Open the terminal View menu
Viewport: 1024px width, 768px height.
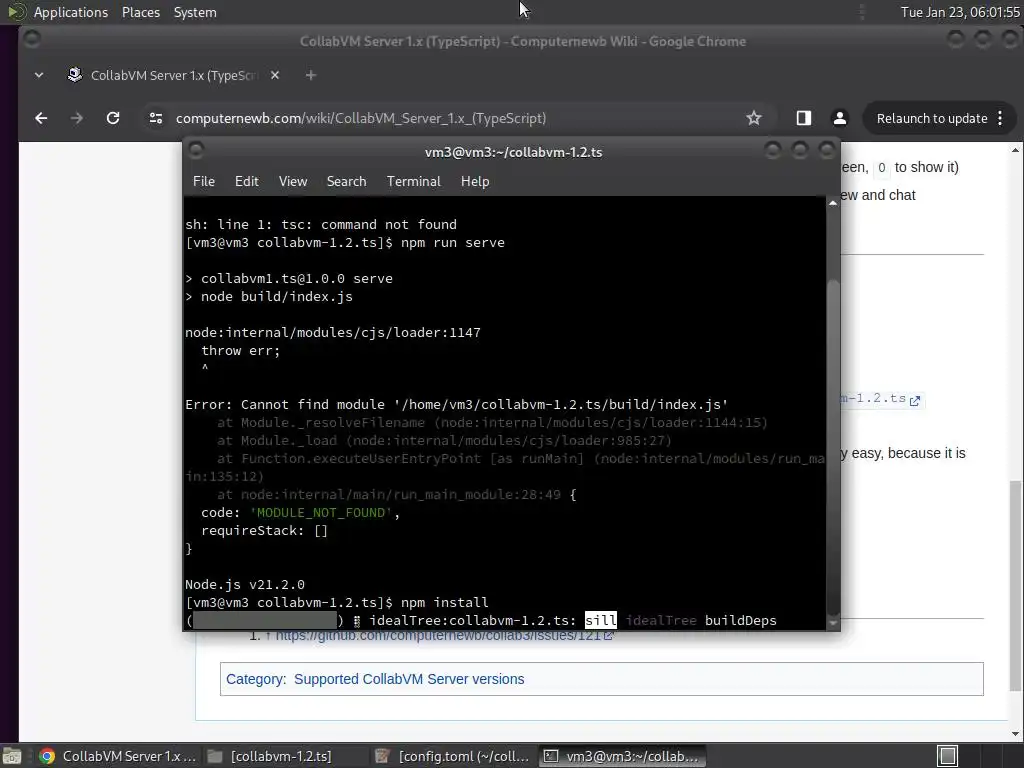[x=293, y=182]
